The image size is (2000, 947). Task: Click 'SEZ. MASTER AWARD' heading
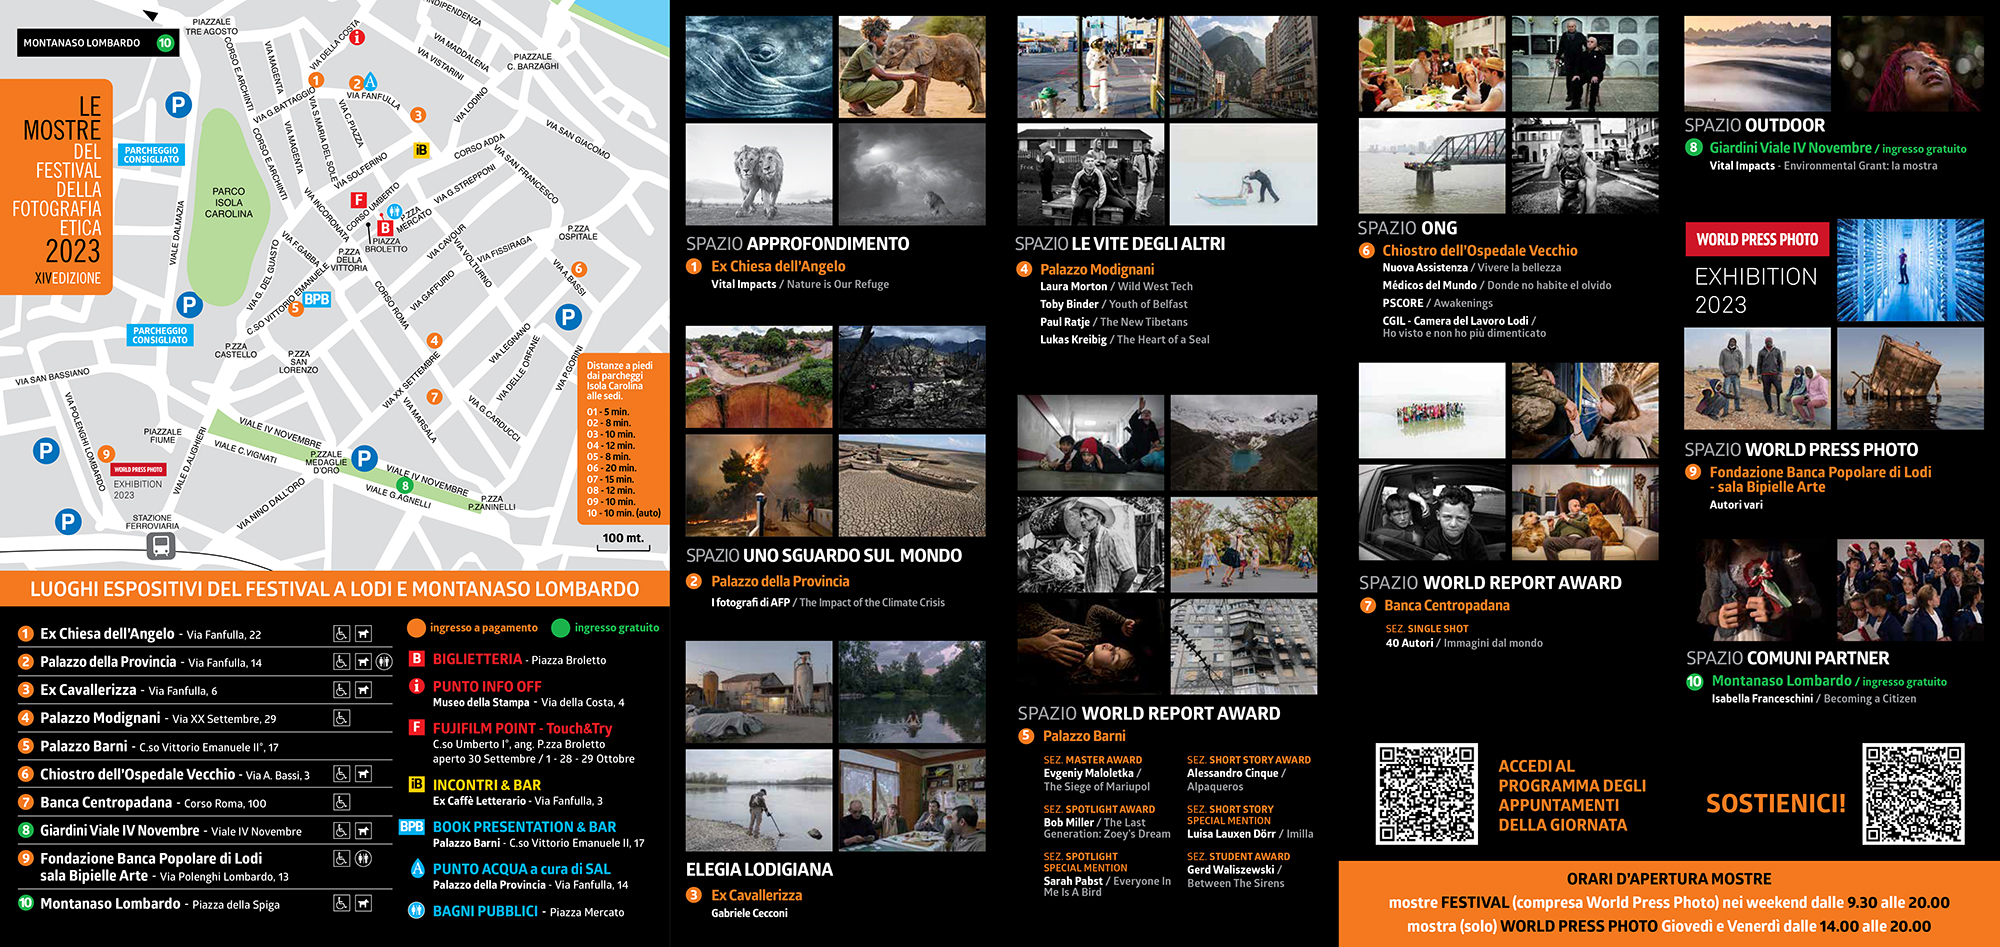(1093, 760)
